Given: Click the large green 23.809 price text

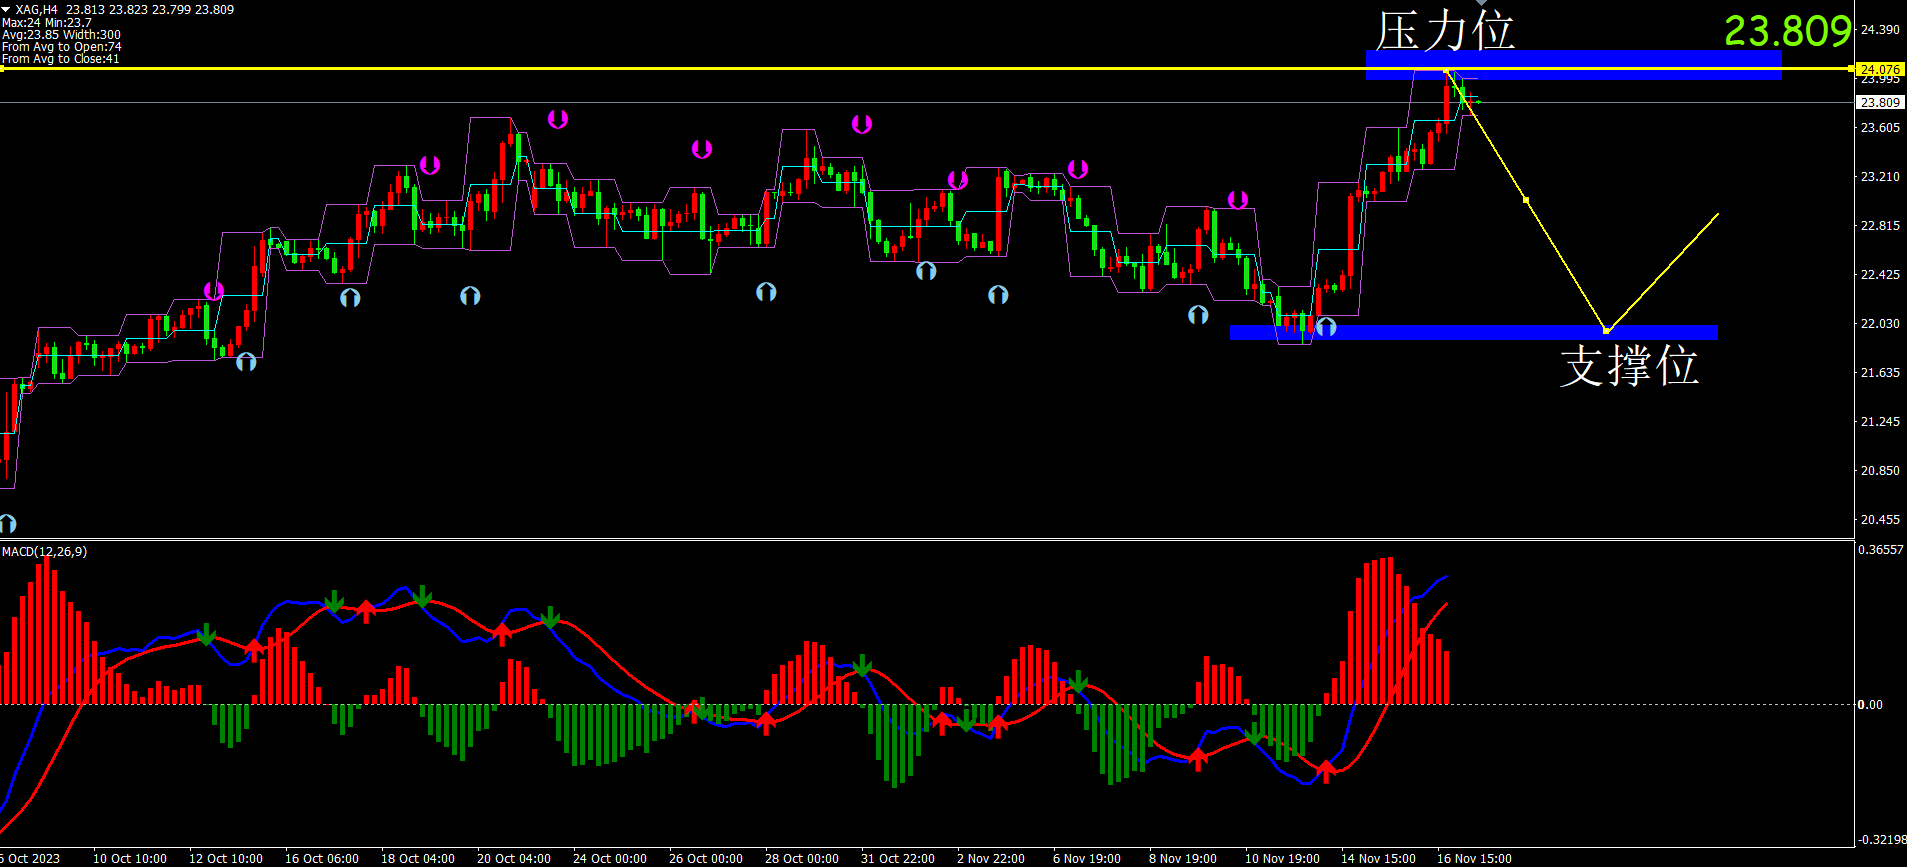Looking at the screenshot, I should (1788, 31).
